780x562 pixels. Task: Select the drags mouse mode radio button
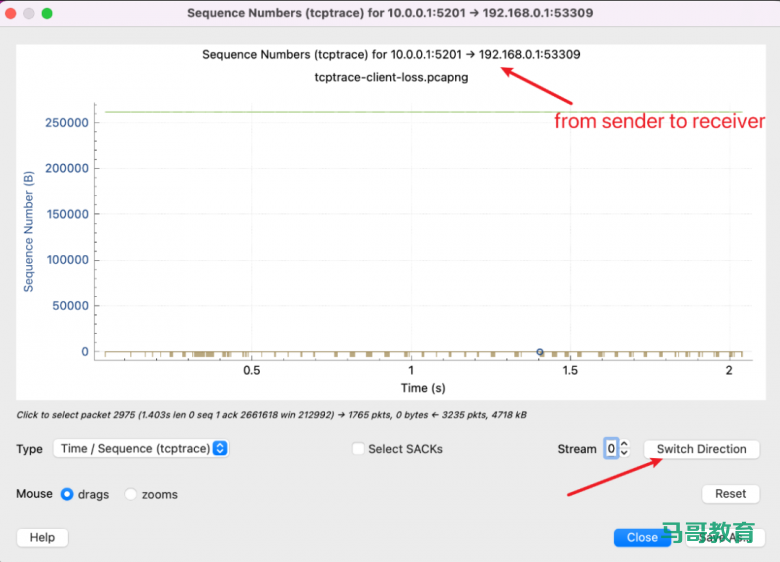tap(67, 494)
